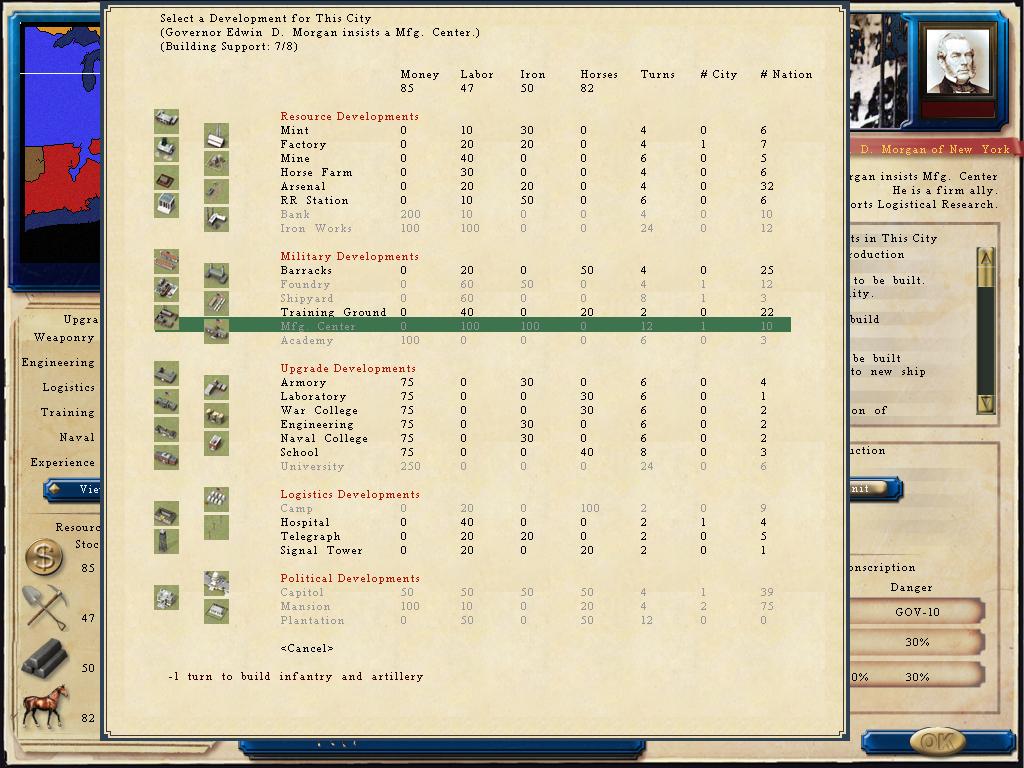
Task: Click the scrollbar up arrow in city panel
Action: click(x=985, y=257)
